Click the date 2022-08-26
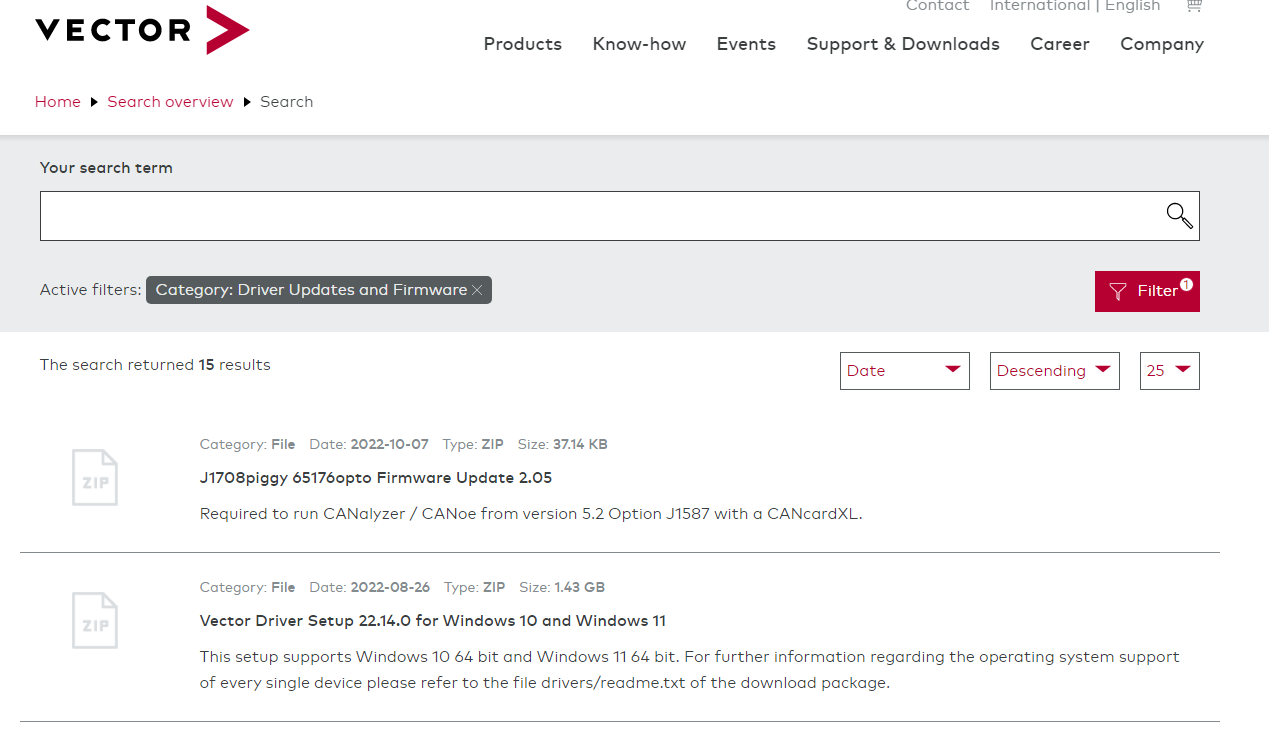 [390, 587]
